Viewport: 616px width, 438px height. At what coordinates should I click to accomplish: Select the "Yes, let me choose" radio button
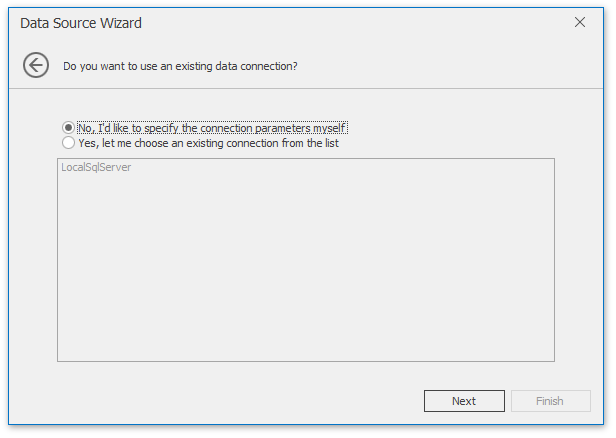tap(68, 143)
